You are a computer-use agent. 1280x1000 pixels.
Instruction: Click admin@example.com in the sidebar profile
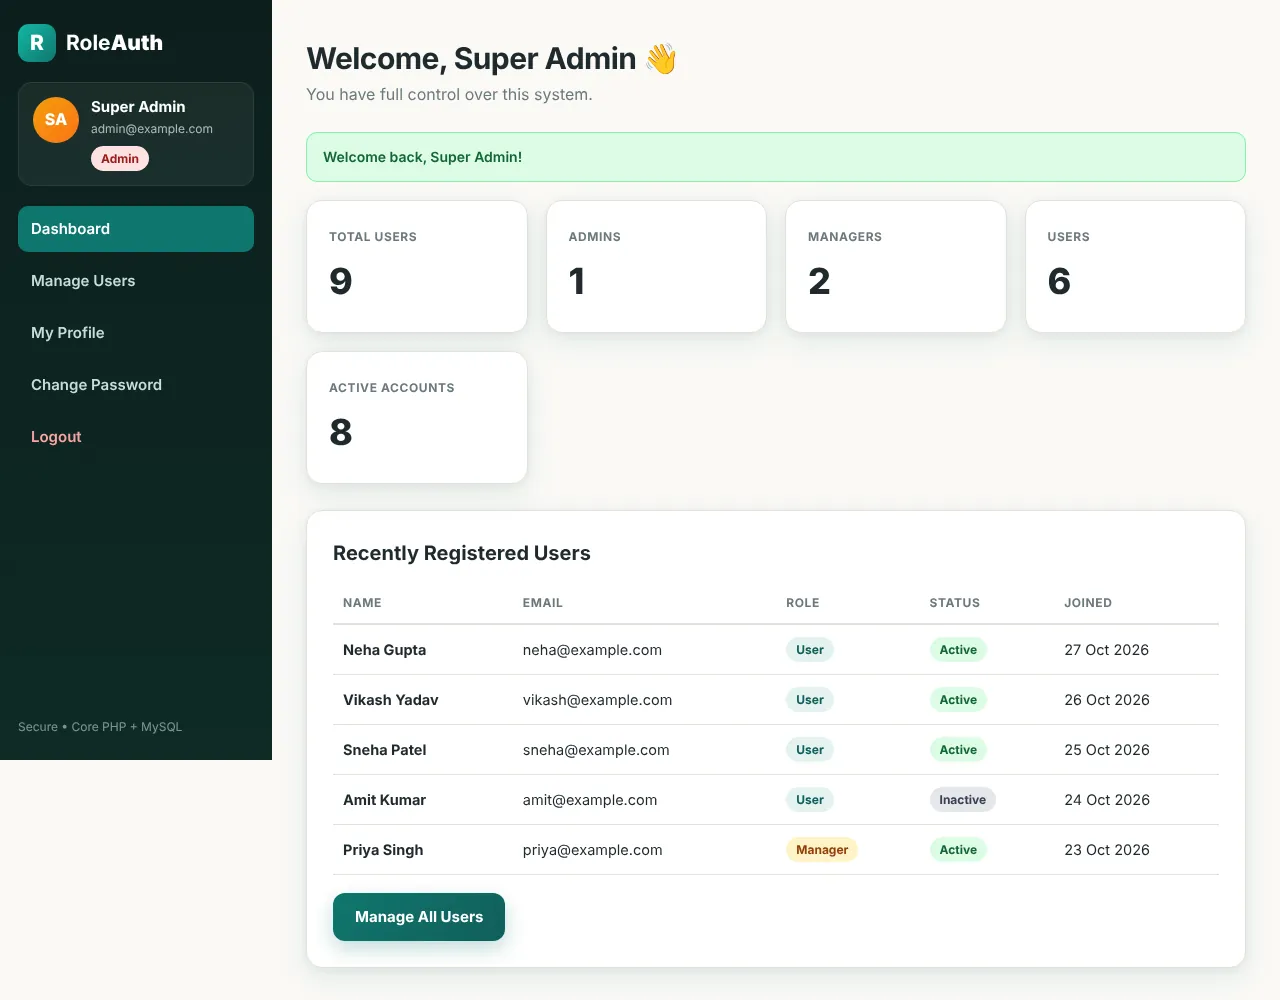(152, 129)
